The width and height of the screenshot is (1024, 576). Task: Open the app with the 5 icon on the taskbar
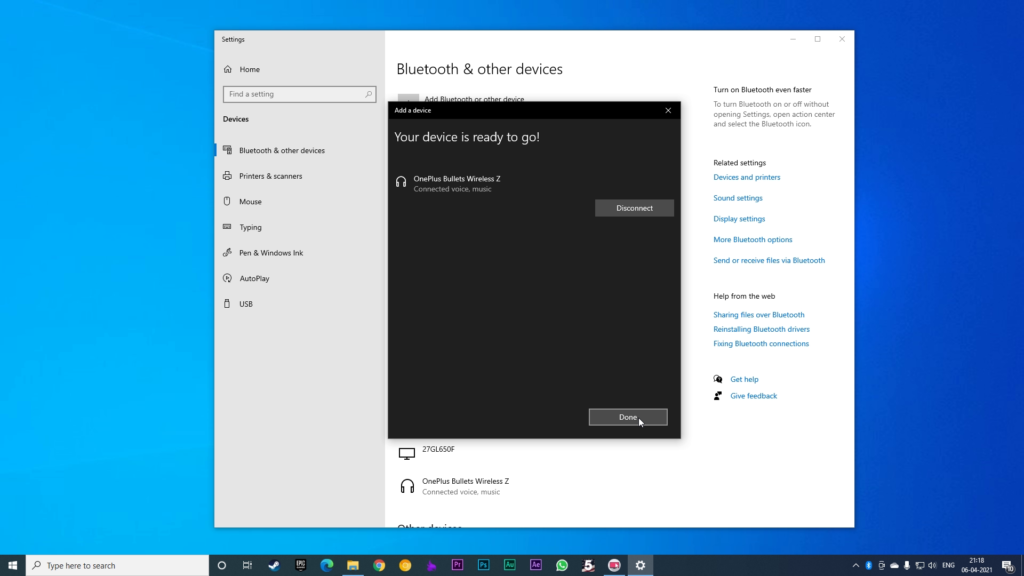tap(588, 565)
